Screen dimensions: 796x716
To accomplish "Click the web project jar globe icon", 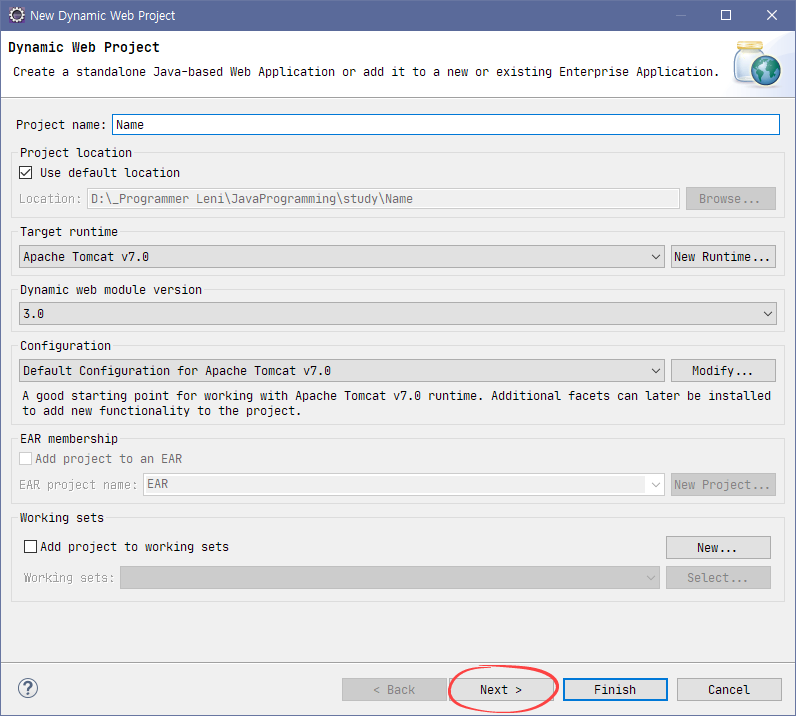I will coord(757,63).
